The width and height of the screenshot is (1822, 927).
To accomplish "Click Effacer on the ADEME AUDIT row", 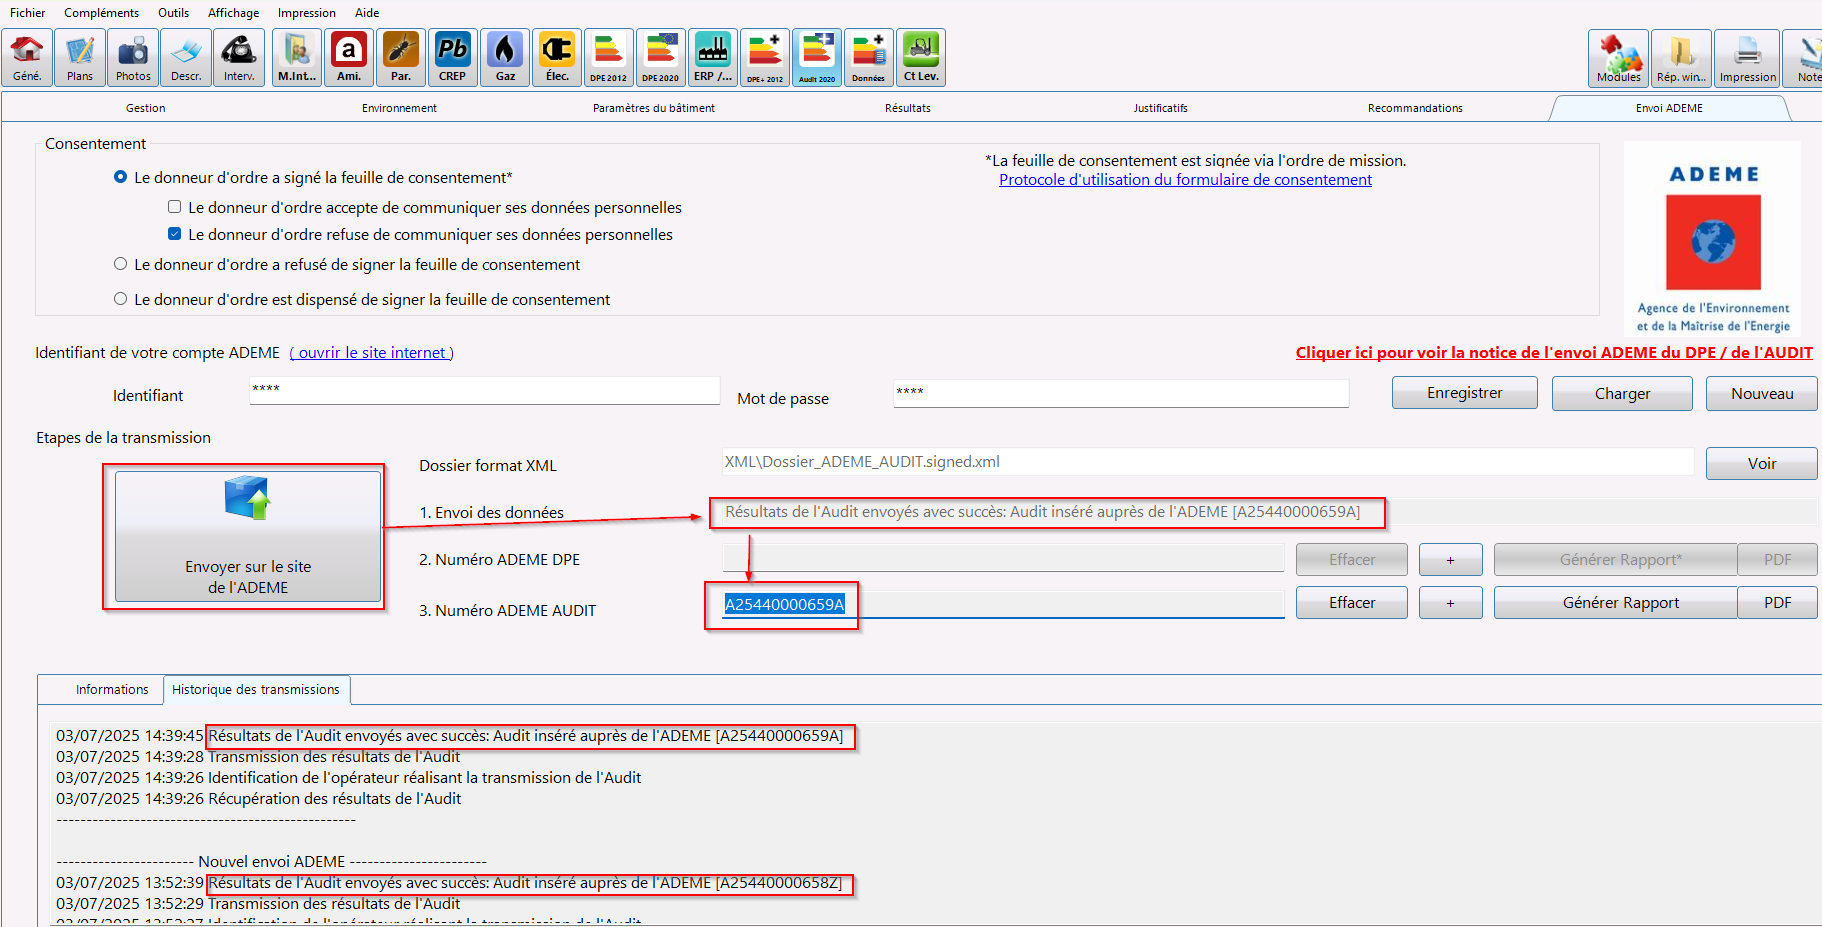I will tap(1352, 603).
